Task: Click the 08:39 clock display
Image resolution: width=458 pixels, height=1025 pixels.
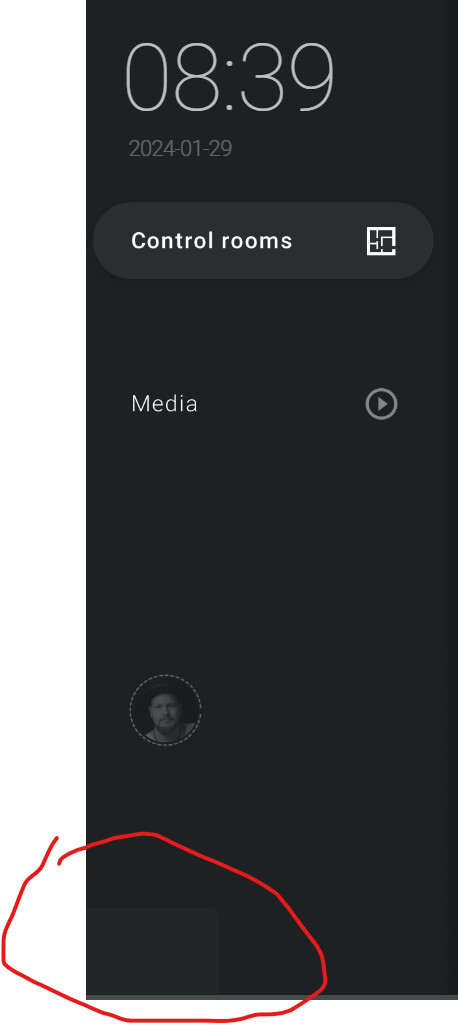Action: [229, 77]
